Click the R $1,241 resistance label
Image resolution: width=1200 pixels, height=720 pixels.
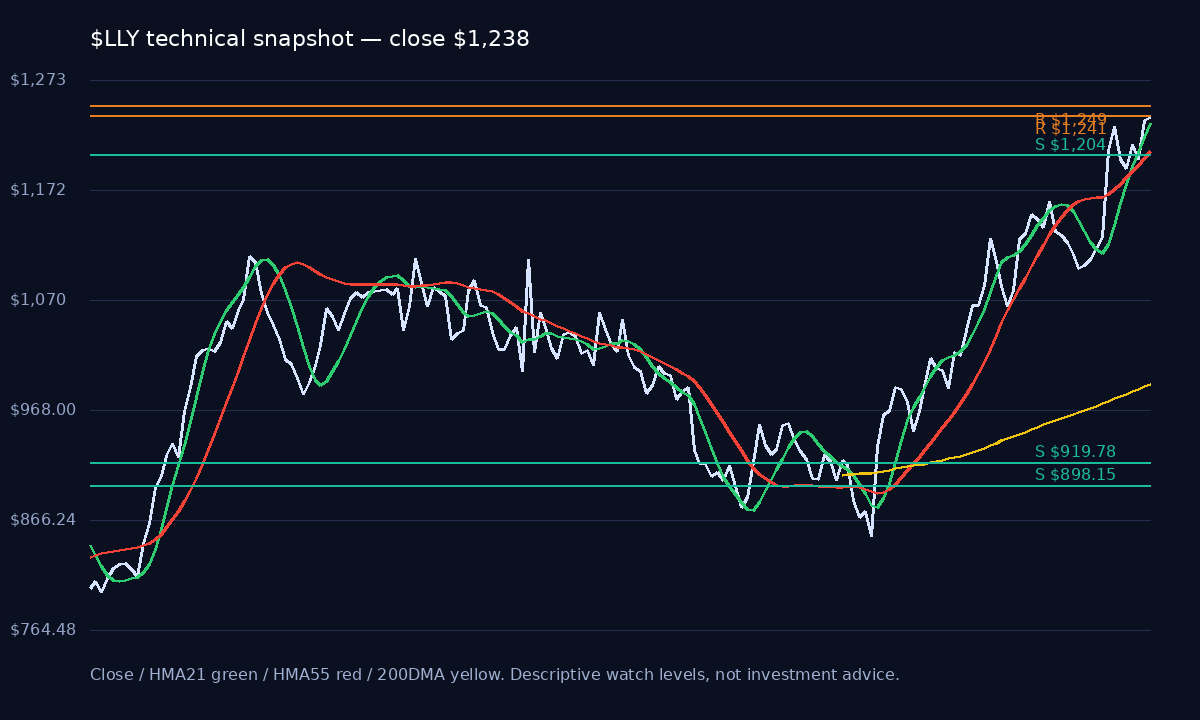1071,129
